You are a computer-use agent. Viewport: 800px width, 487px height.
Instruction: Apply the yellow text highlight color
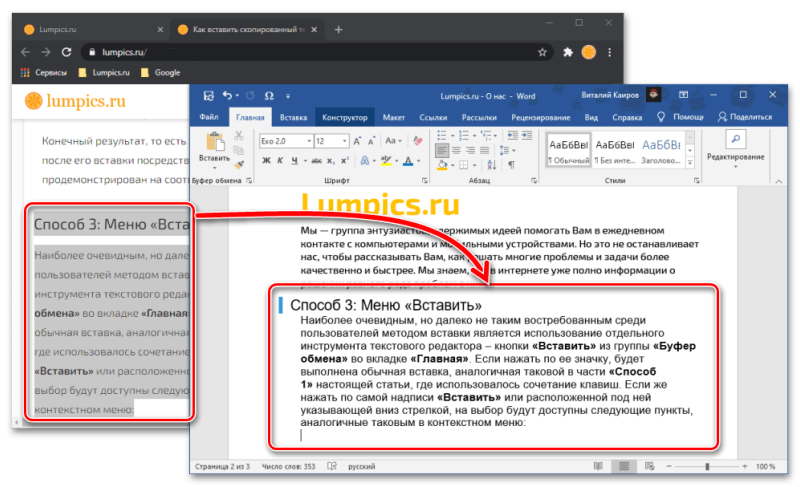click(x=386, y=161)
